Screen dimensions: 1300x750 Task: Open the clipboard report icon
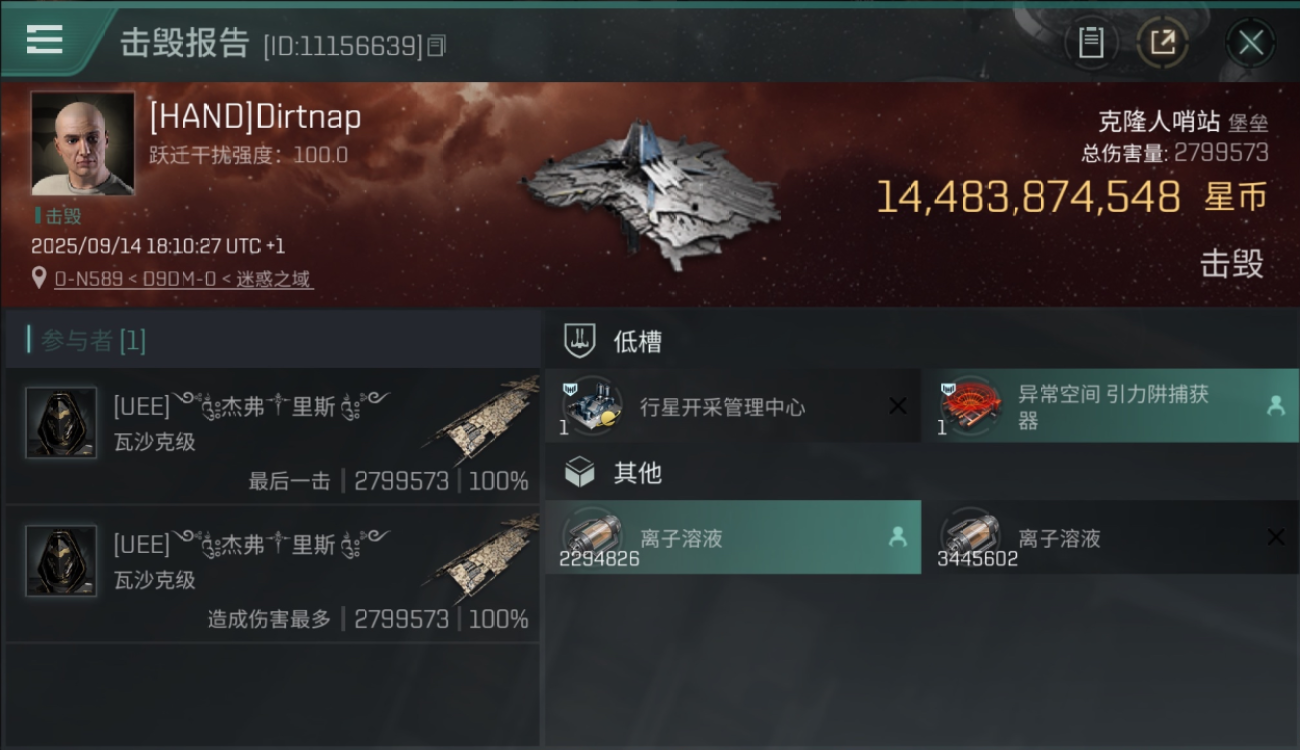pyautogui.click(x=1091, y=43)
